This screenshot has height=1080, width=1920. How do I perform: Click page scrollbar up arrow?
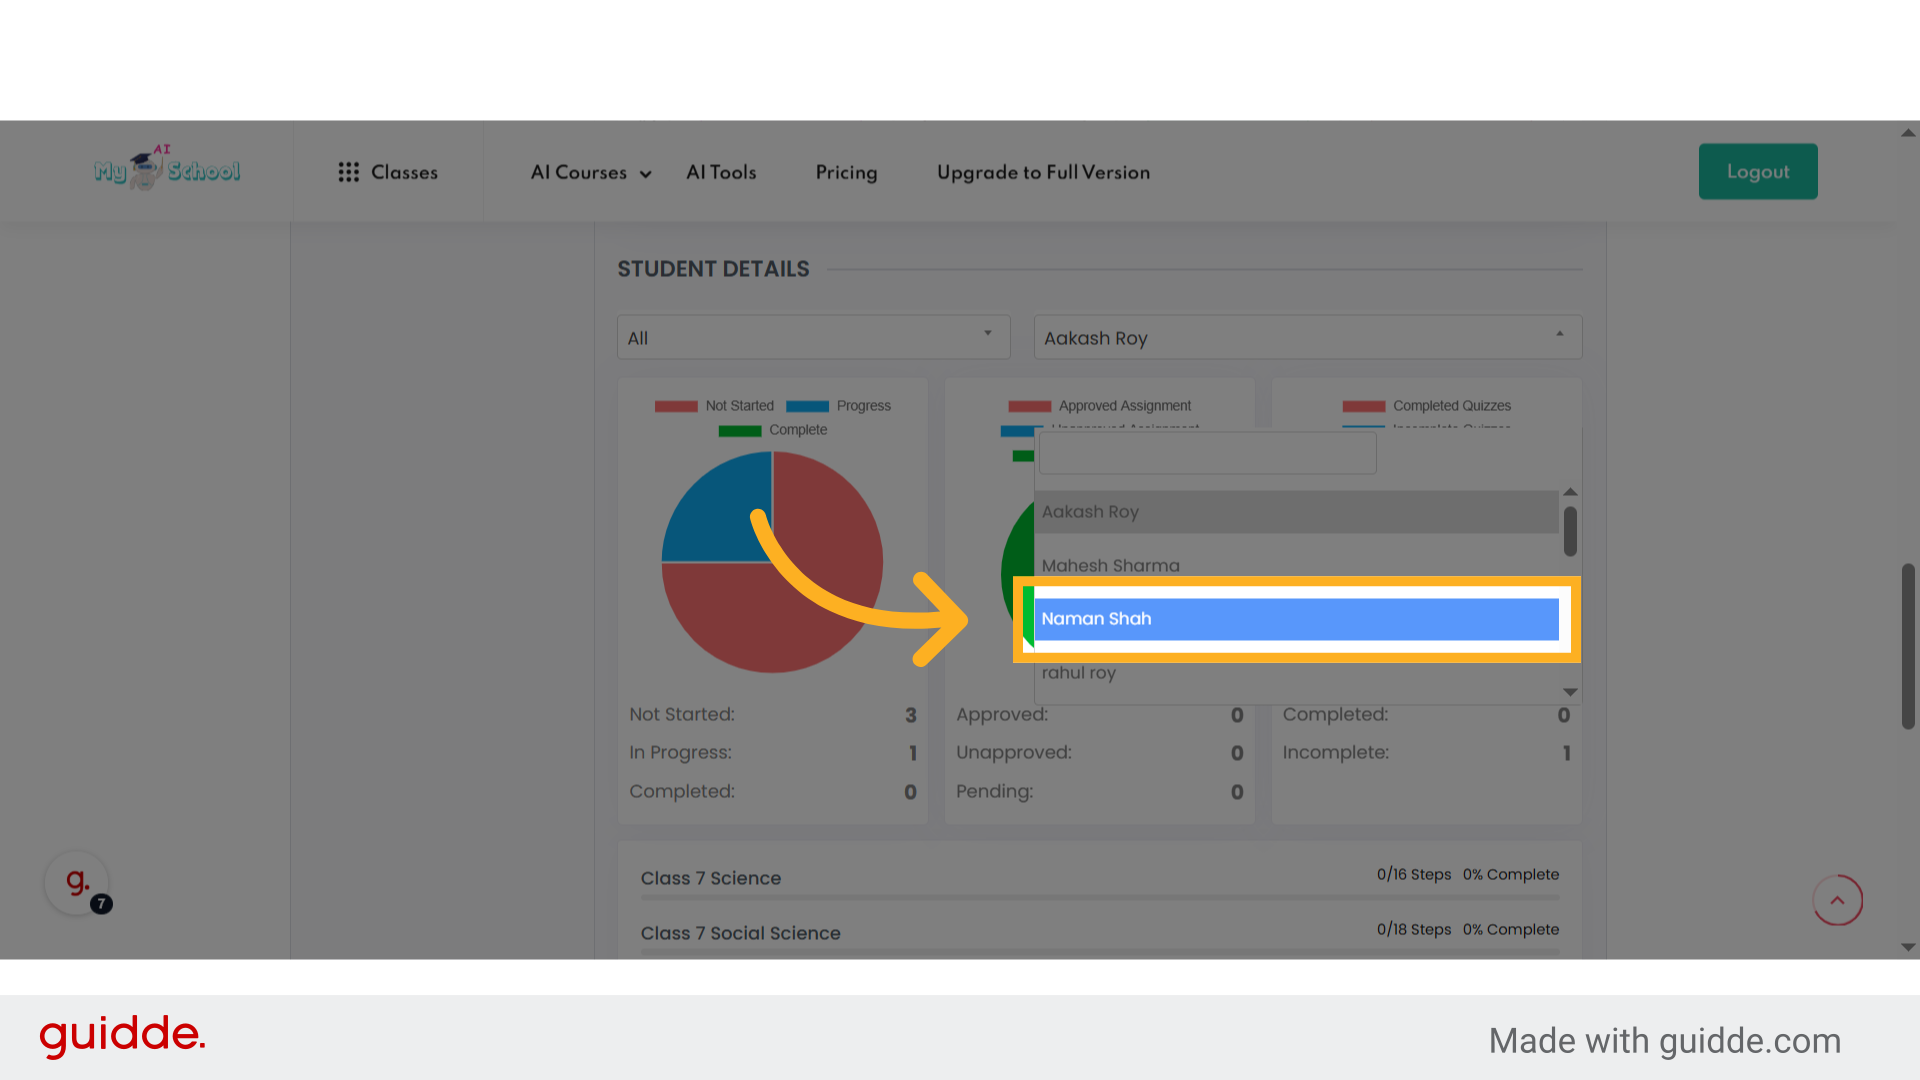1908,133
